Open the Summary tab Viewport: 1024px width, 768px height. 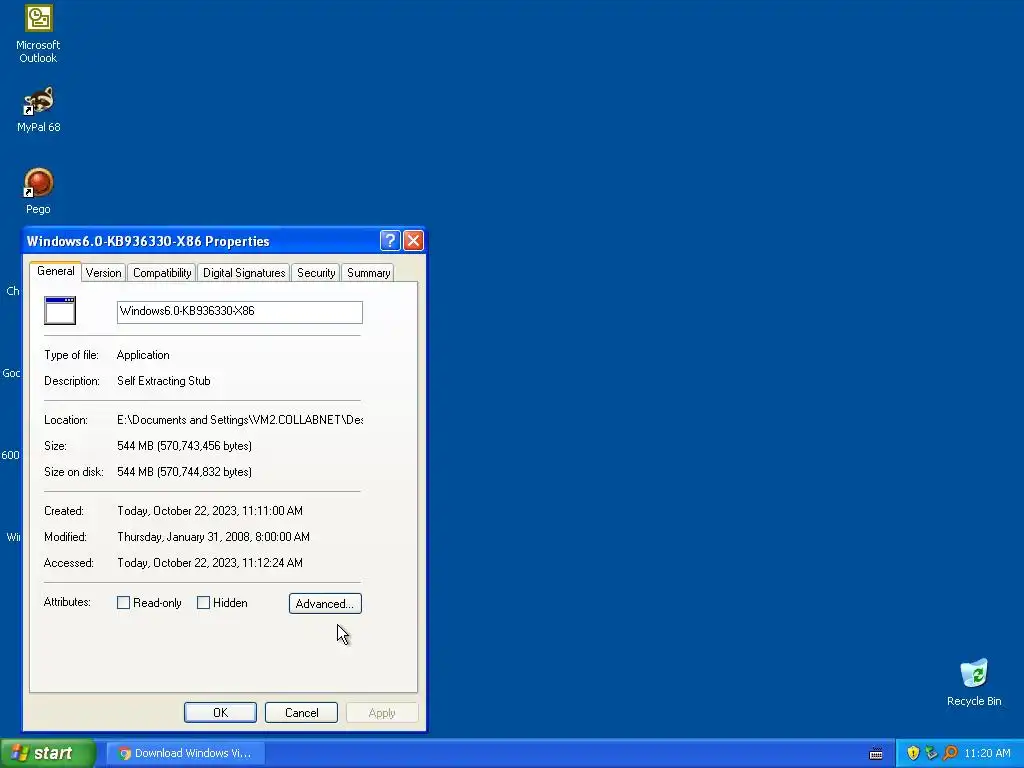pos(368,273)
